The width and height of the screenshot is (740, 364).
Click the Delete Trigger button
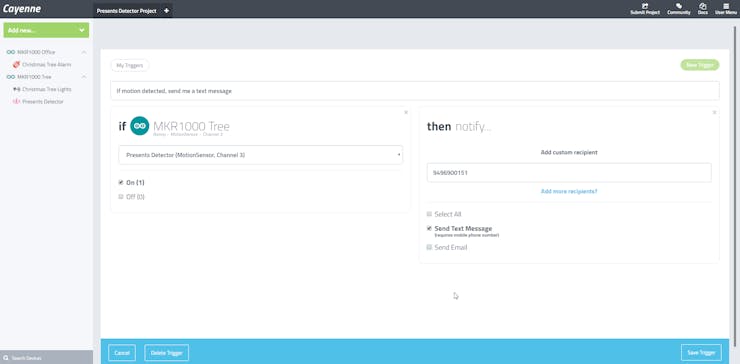coord(167,353)
